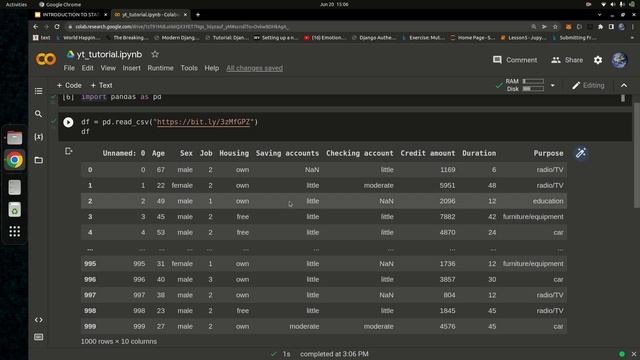Open the terminal icon at bottom of sidebar
Image resolution: width=640 pixels, height=360 pixels.
tap(38, 337)
